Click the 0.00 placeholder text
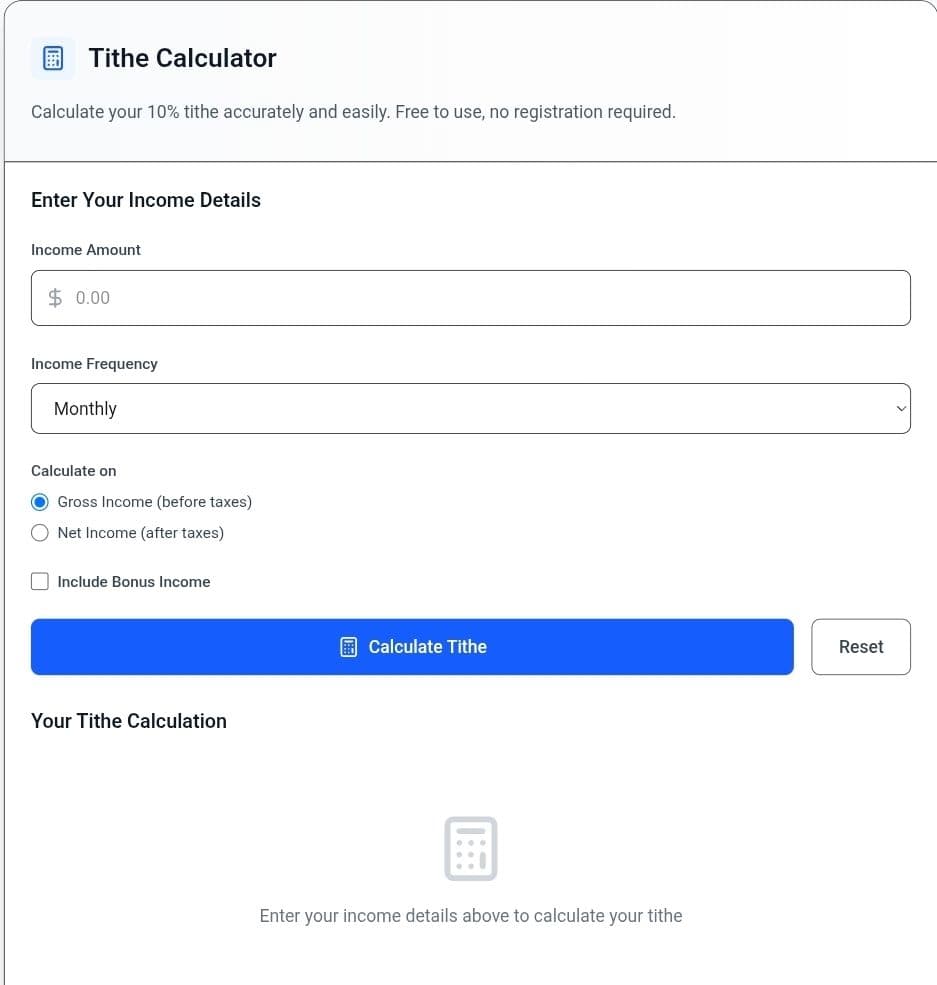This screenshot has height=985, width=937. 92,297
